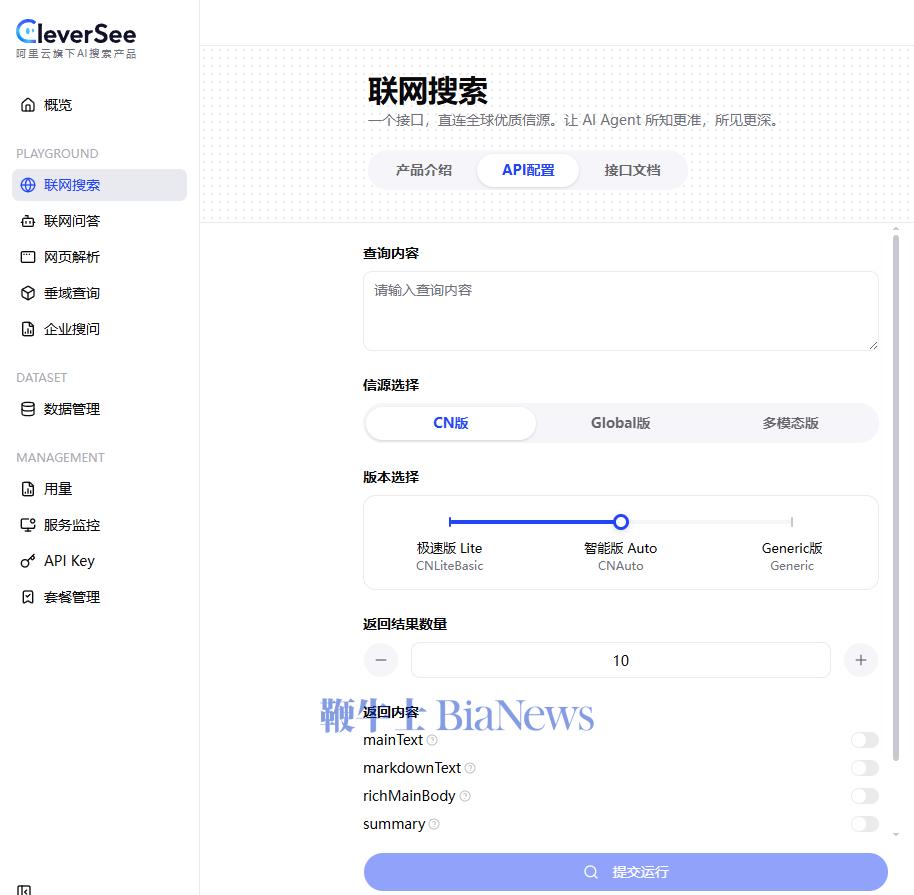The image size is (914, 895).
Task: Go to 联网问答 in the sidebar
Action: tap(99, 221)
